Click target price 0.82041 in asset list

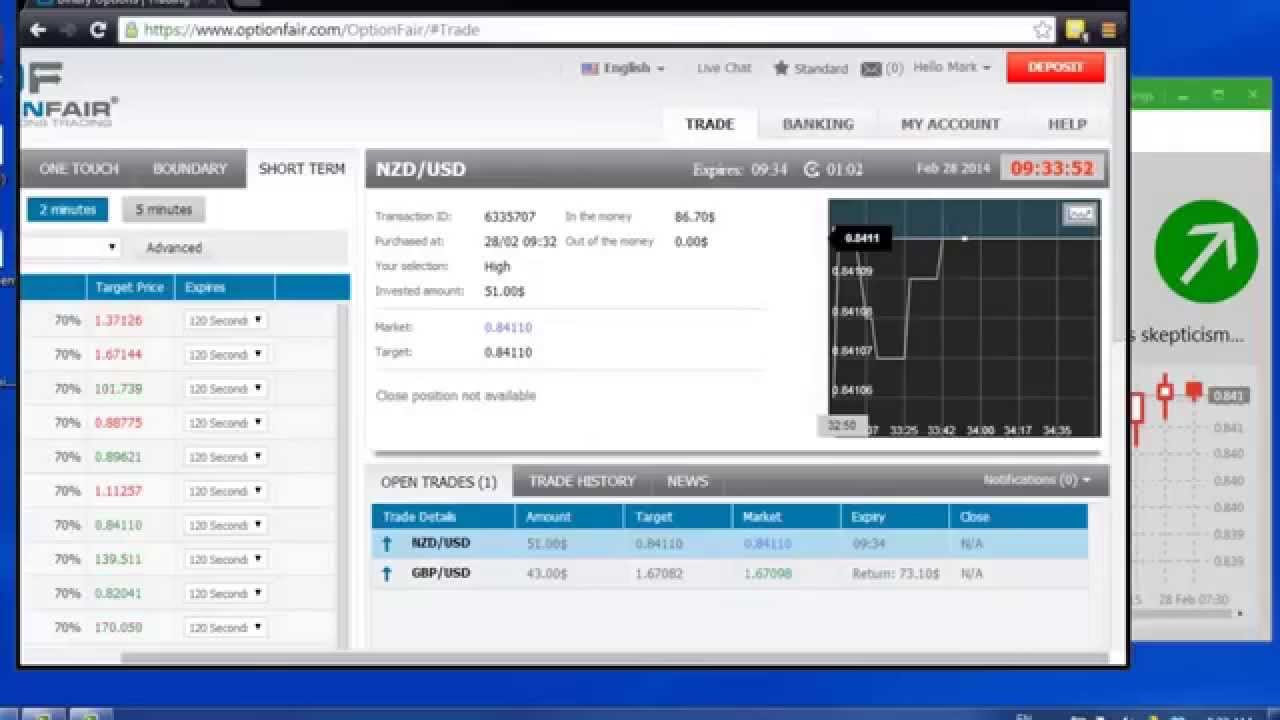coord(118,594)
